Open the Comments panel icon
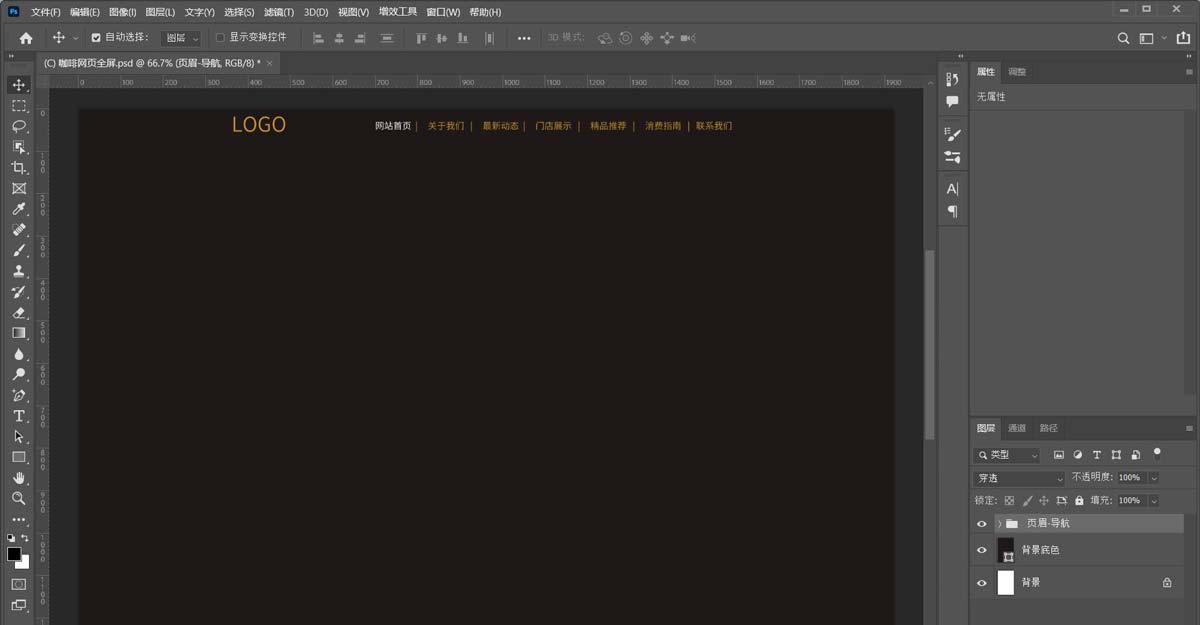The image size is (1200, 625). point(952,101)
